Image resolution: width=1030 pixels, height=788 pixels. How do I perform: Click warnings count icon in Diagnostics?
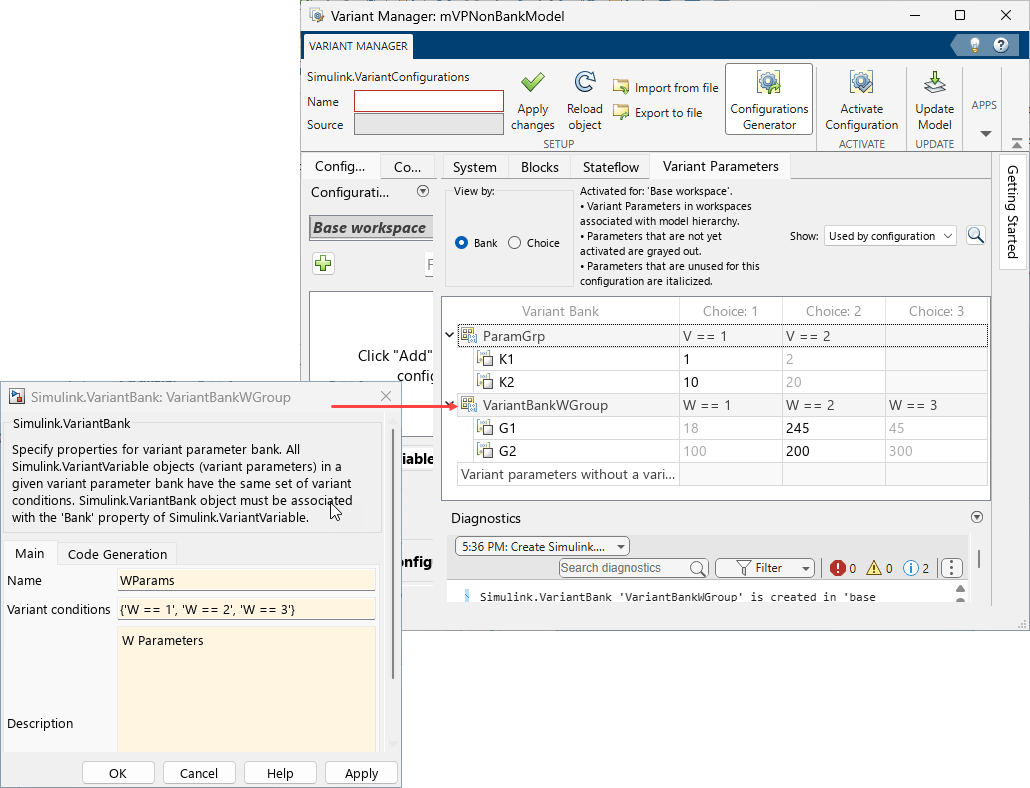[874, 568]
